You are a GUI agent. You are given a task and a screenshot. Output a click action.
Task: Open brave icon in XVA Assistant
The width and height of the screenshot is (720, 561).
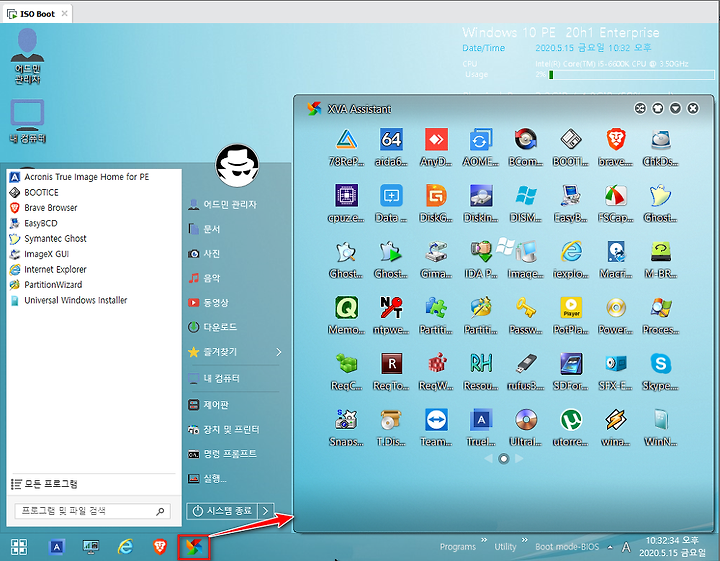(615, 139)
